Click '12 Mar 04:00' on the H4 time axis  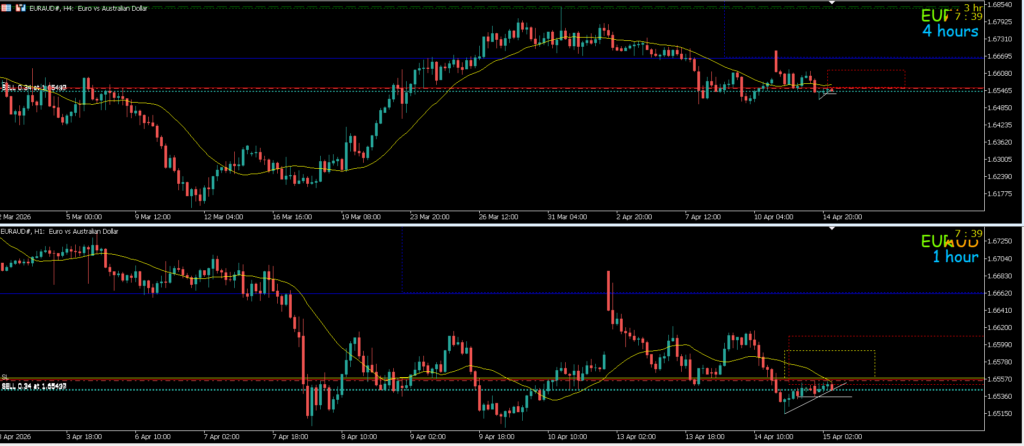pyautogui.click(x=222, y=215)
